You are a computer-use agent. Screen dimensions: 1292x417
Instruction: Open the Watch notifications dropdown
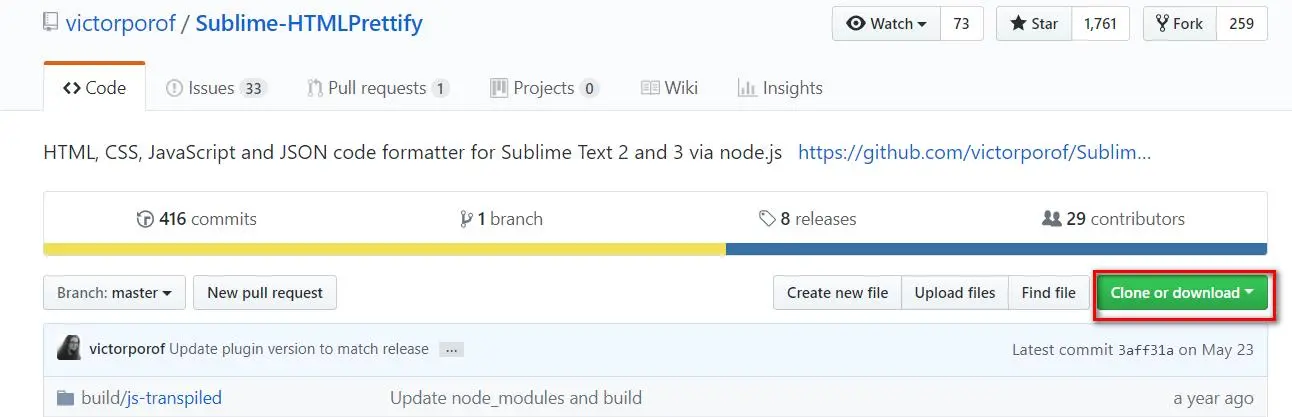886,24
